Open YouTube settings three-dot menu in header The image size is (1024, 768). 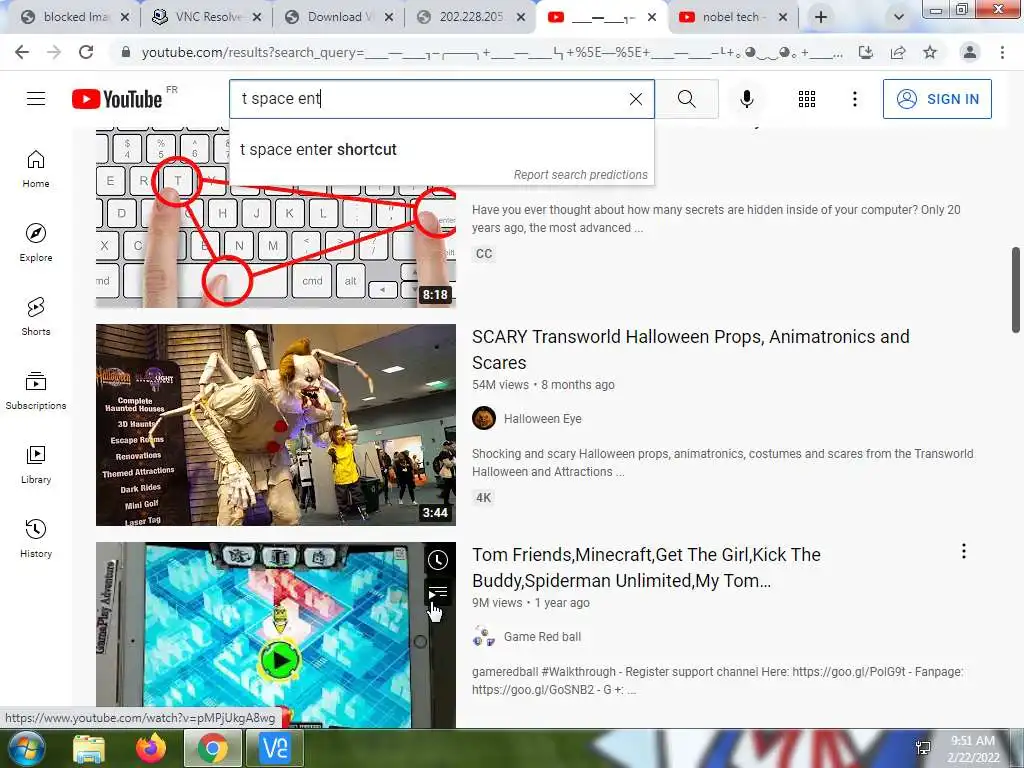click(x=854, y=99)
